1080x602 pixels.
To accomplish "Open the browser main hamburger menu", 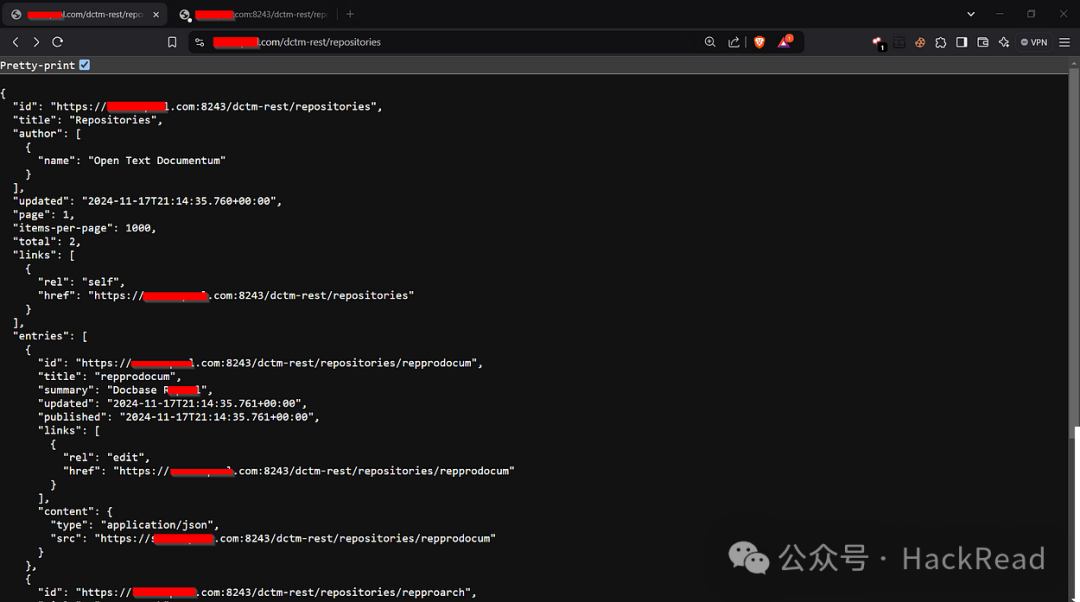I will [1064, 42].
